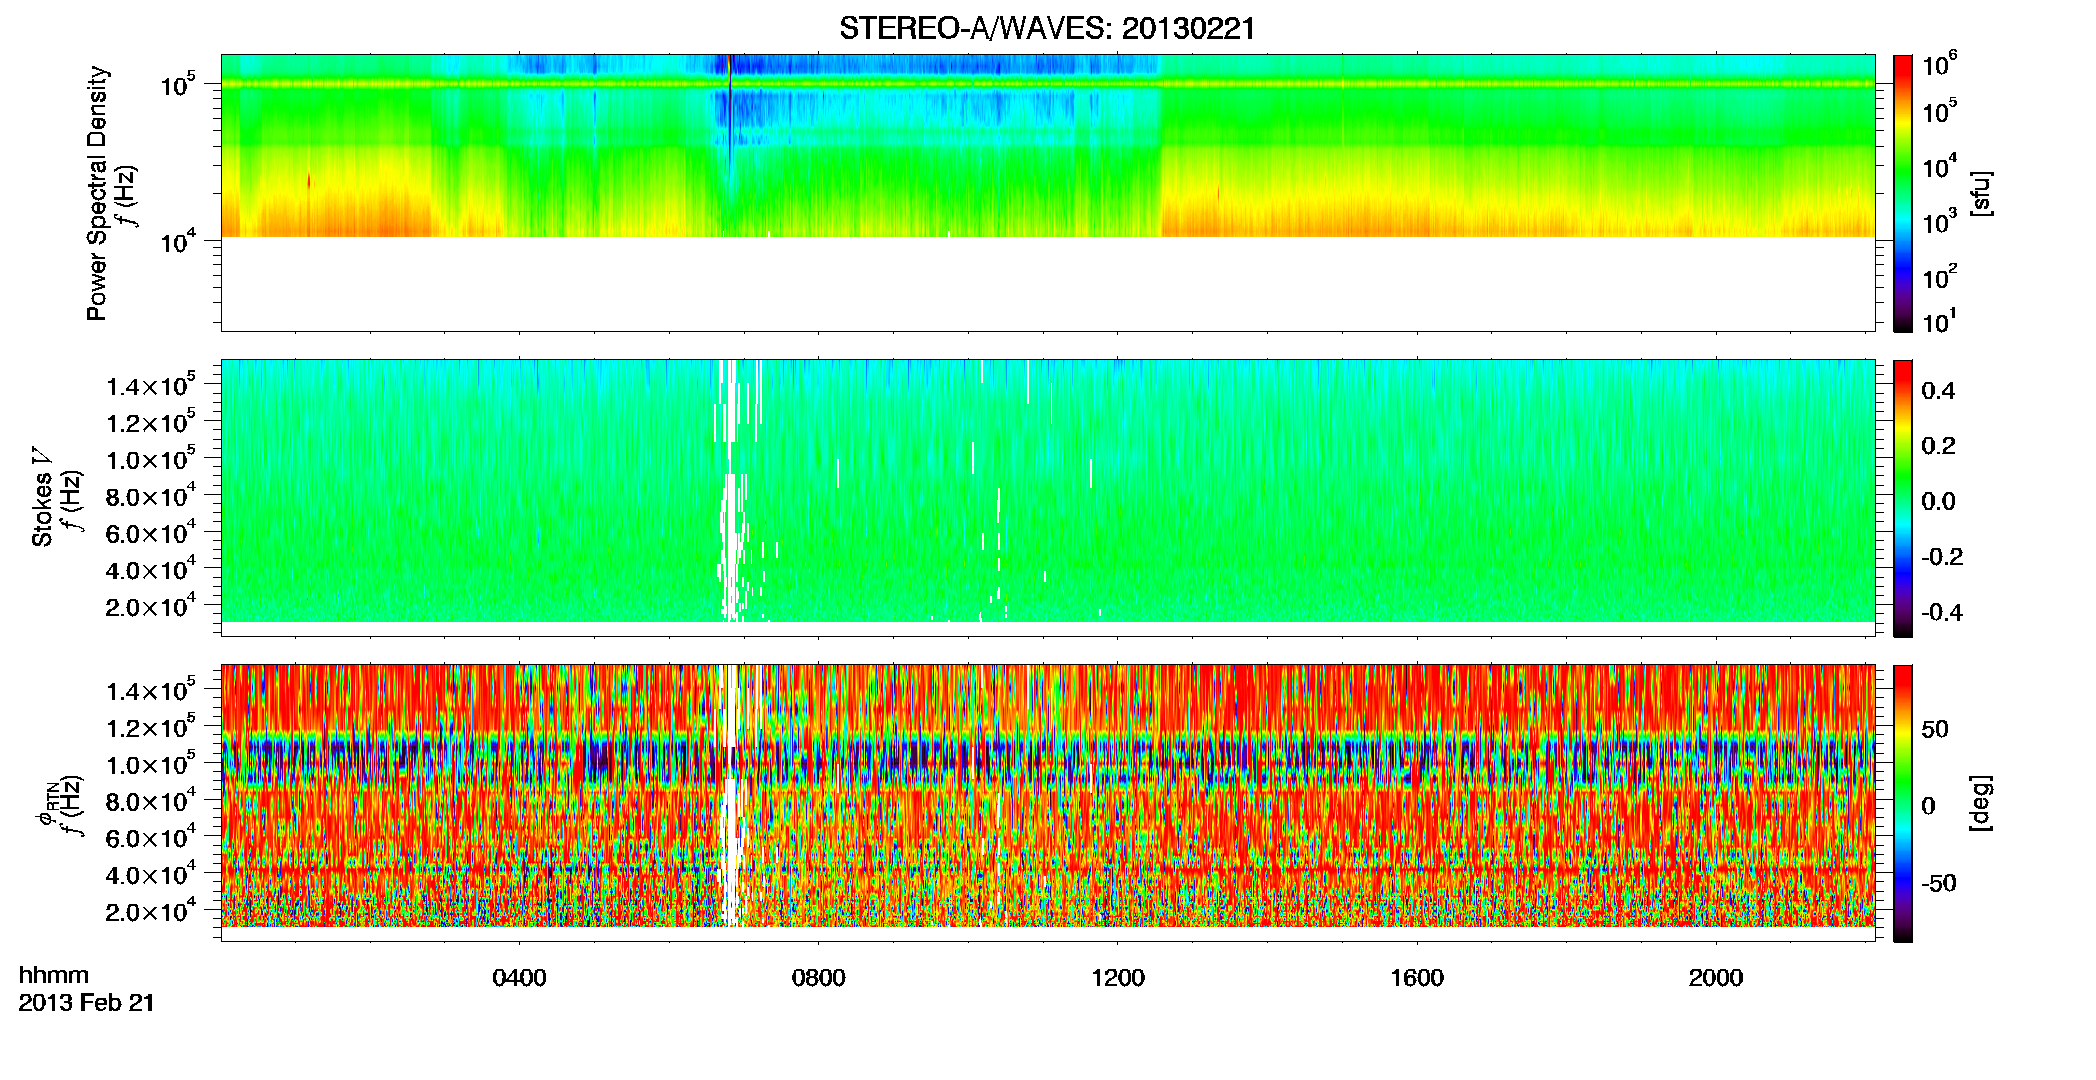The image size is (2096, 1080).
Task: Click the Stokes V spectrogram panel
Action: 1048,498
